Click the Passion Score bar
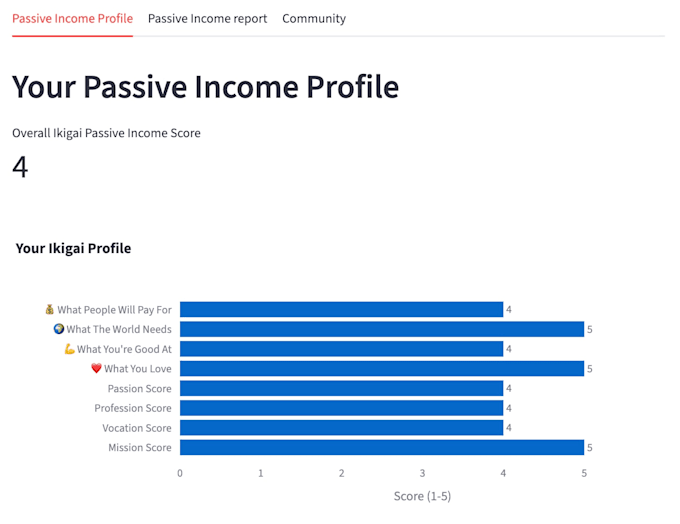 pos(341,388)
